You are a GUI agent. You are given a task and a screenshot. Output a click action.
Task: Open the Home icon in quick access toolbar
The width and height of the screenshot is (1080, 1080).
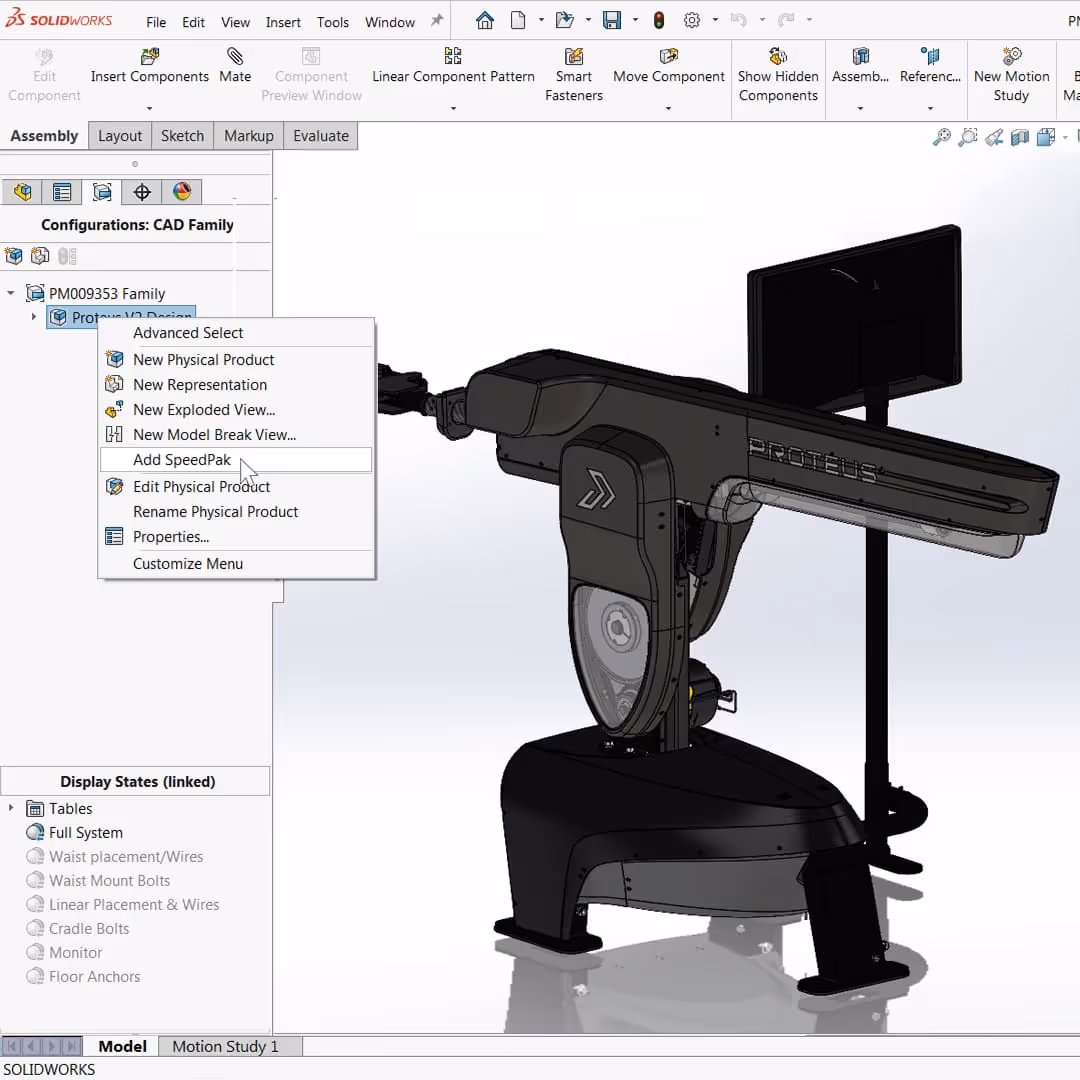click(485, 21)
